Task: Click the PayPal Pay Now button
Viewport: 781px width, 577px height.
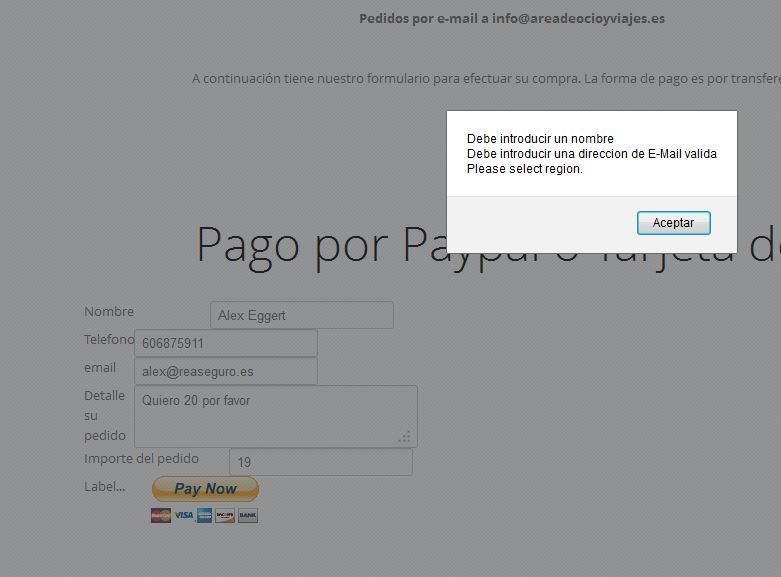Action: pyautogui.click(x=205, y=489)
